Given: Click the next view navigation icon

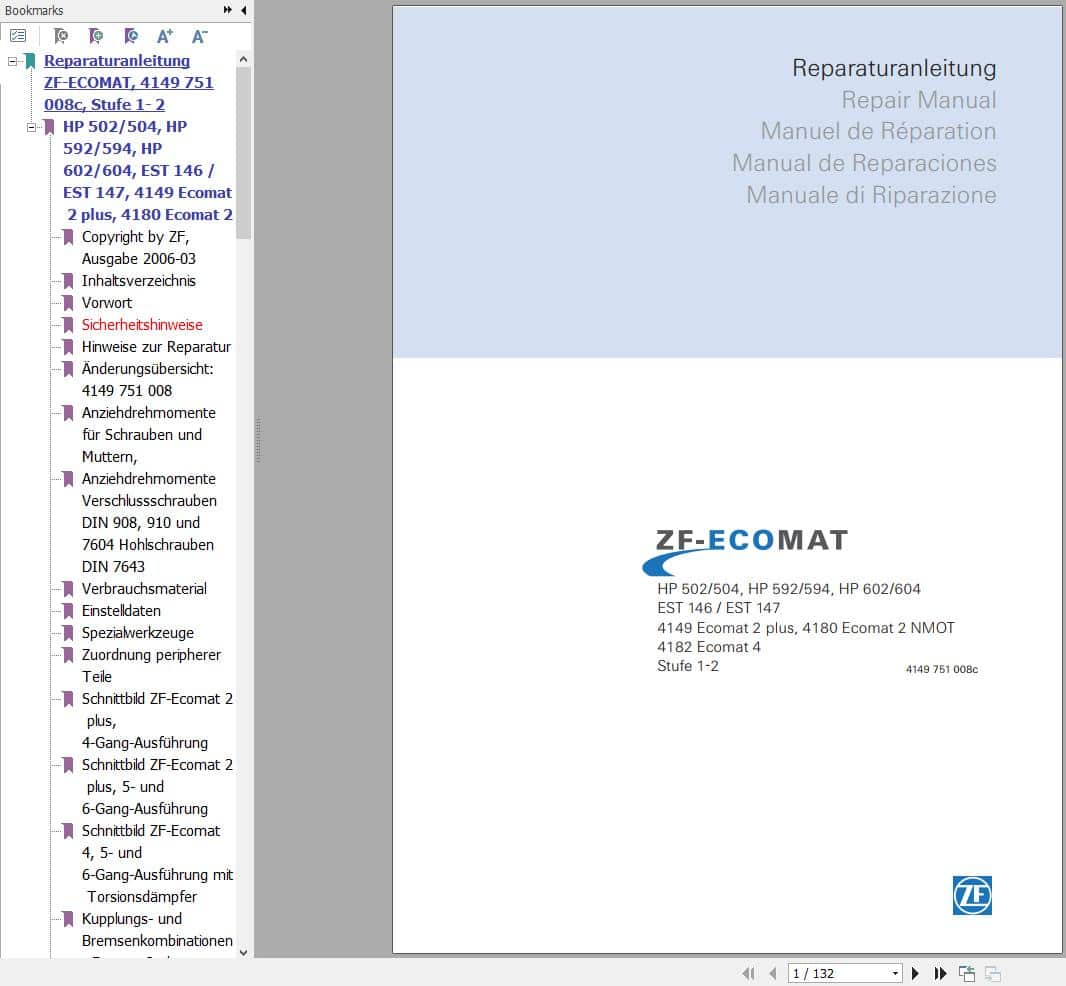Looking at the screenshot, I should (993, 973).
